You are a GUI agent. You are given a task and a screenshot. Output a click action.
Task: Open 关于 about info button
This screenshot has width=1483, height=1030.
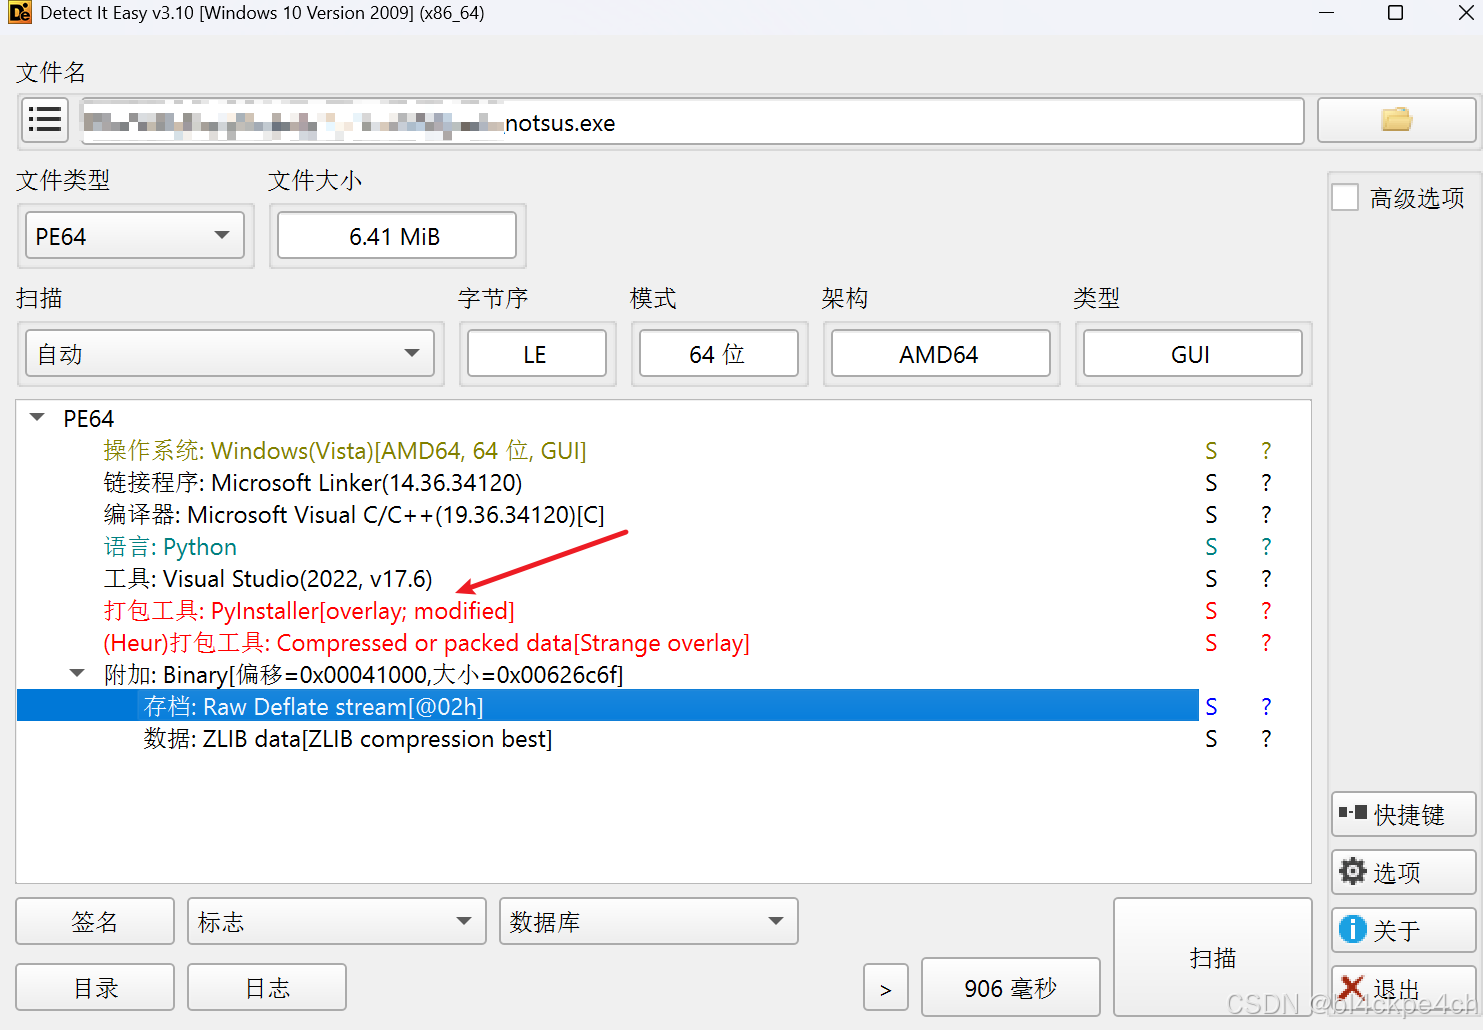[1403, 930]
